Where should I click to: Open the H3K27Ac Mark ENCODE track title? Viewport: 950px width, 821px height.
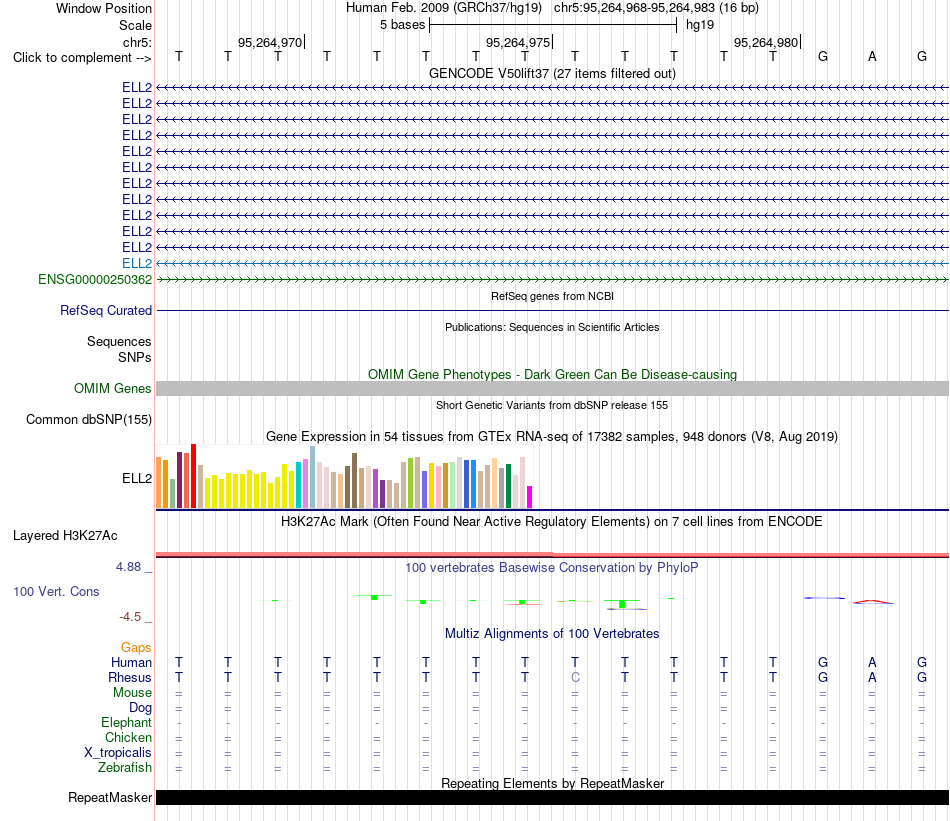552,522
